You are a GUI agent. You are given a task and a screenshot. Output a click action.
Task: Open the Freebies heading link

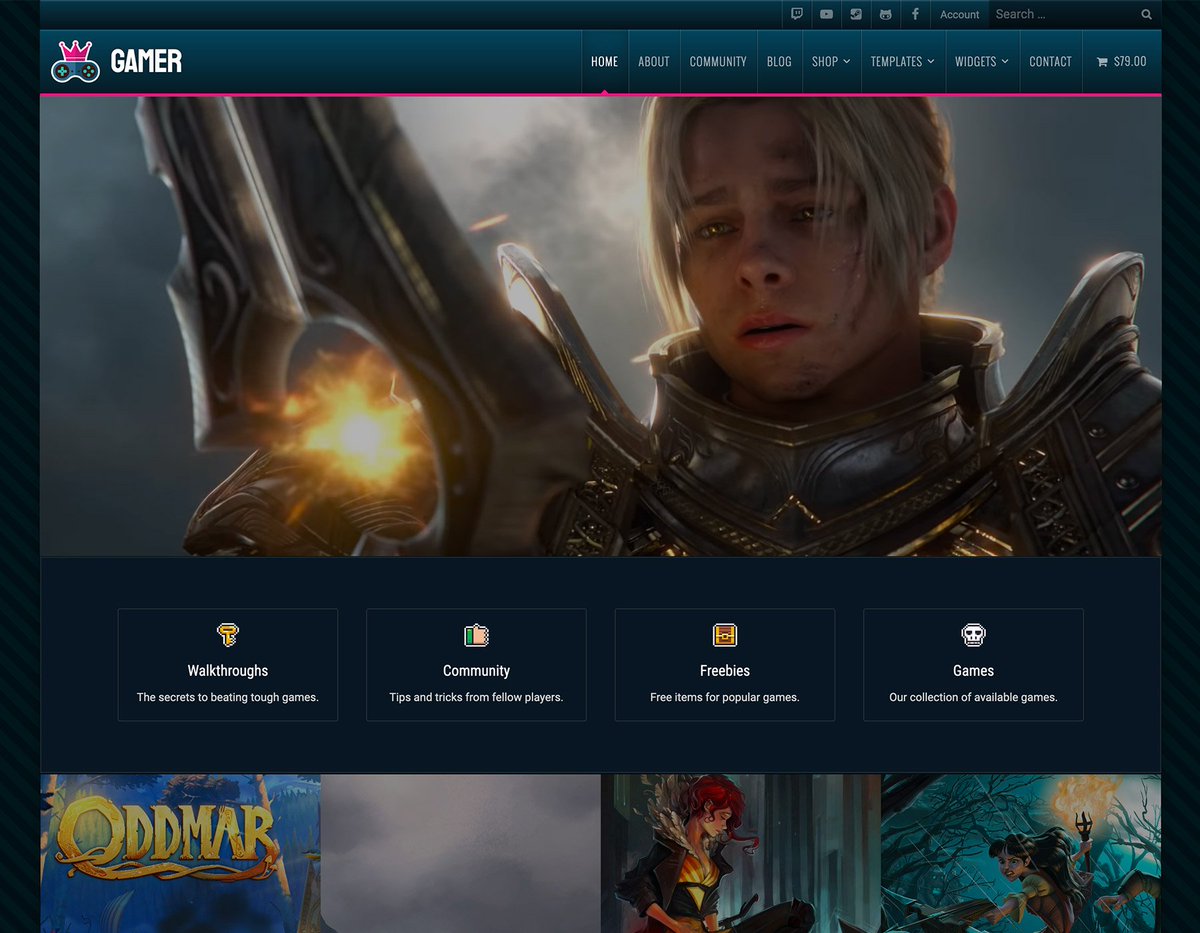pos(725,671)
